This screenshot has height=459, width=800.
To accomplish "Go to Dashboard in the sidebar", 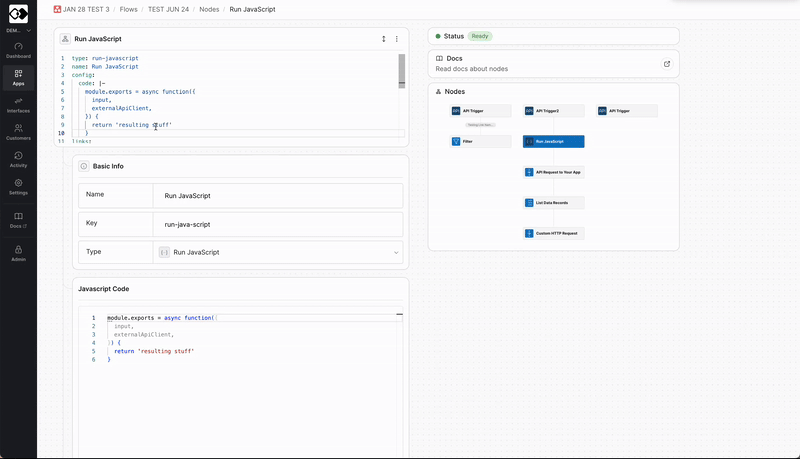I will point(18,50).
